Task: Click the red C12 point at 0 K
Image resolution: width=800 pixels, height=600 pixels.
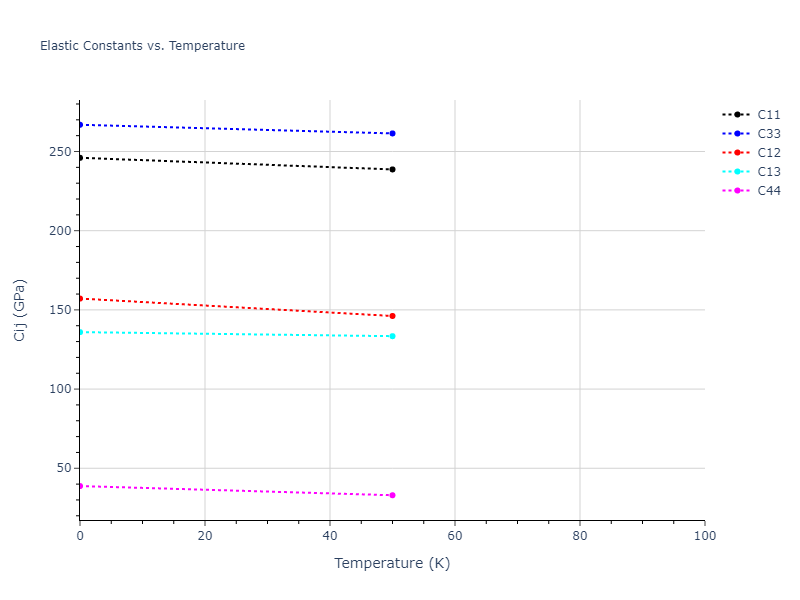Action: [80, 298]
